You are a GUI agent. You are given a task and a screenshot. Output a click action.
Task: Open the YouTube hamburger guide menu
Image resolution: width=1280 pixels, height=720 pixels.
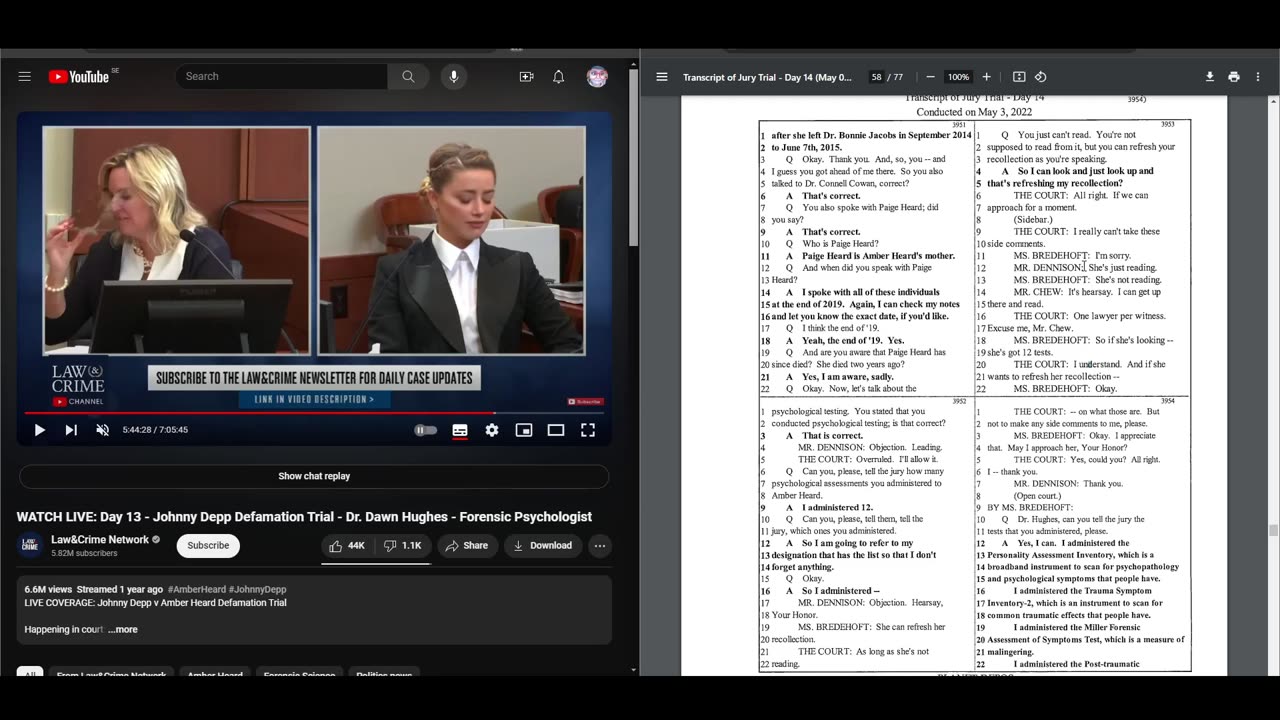point(24,77)
